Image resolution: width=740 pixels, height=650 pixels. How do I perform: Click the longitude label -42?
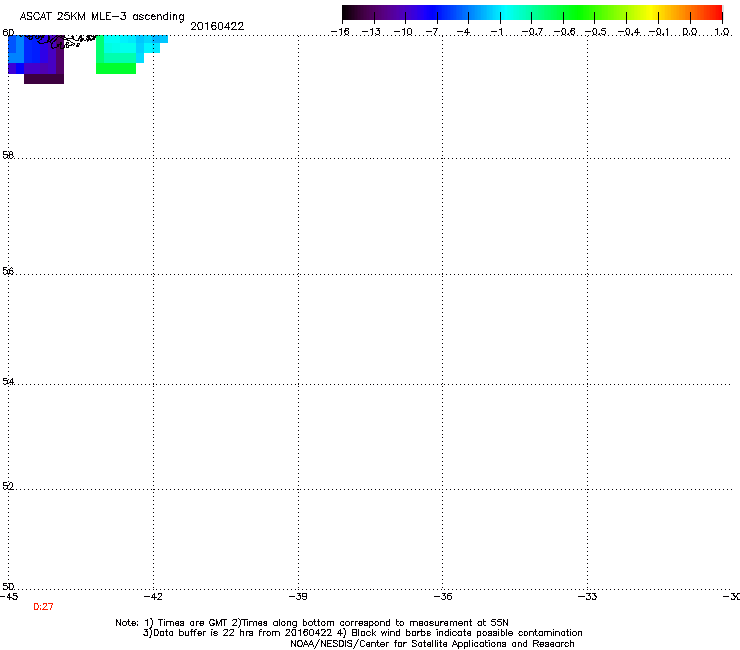[153, 597]
